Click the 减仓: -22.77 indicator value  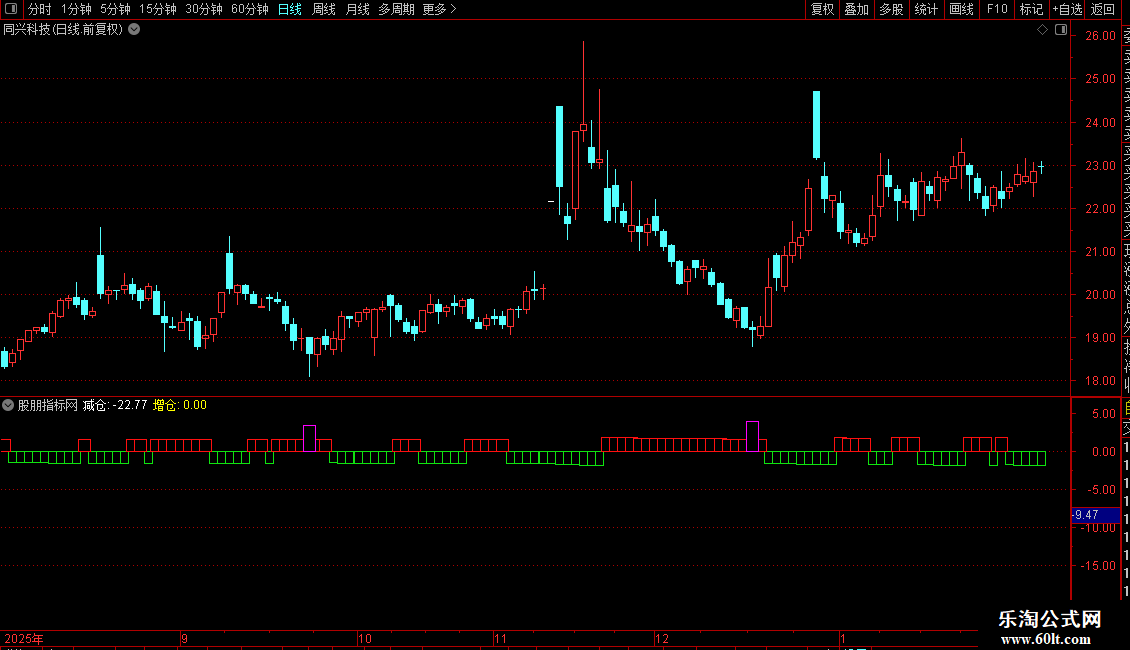pos(115,405)
